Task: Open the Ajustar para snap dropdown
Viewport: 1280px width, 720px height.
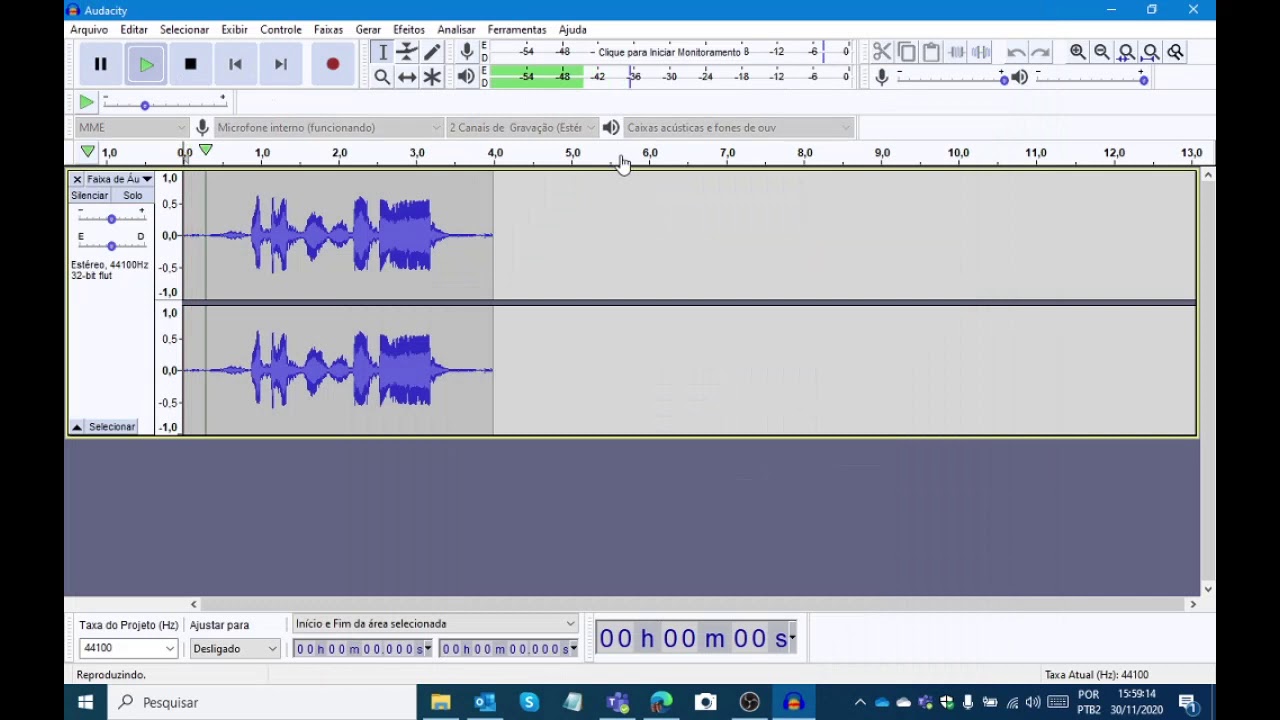Action: click(235, 648)
